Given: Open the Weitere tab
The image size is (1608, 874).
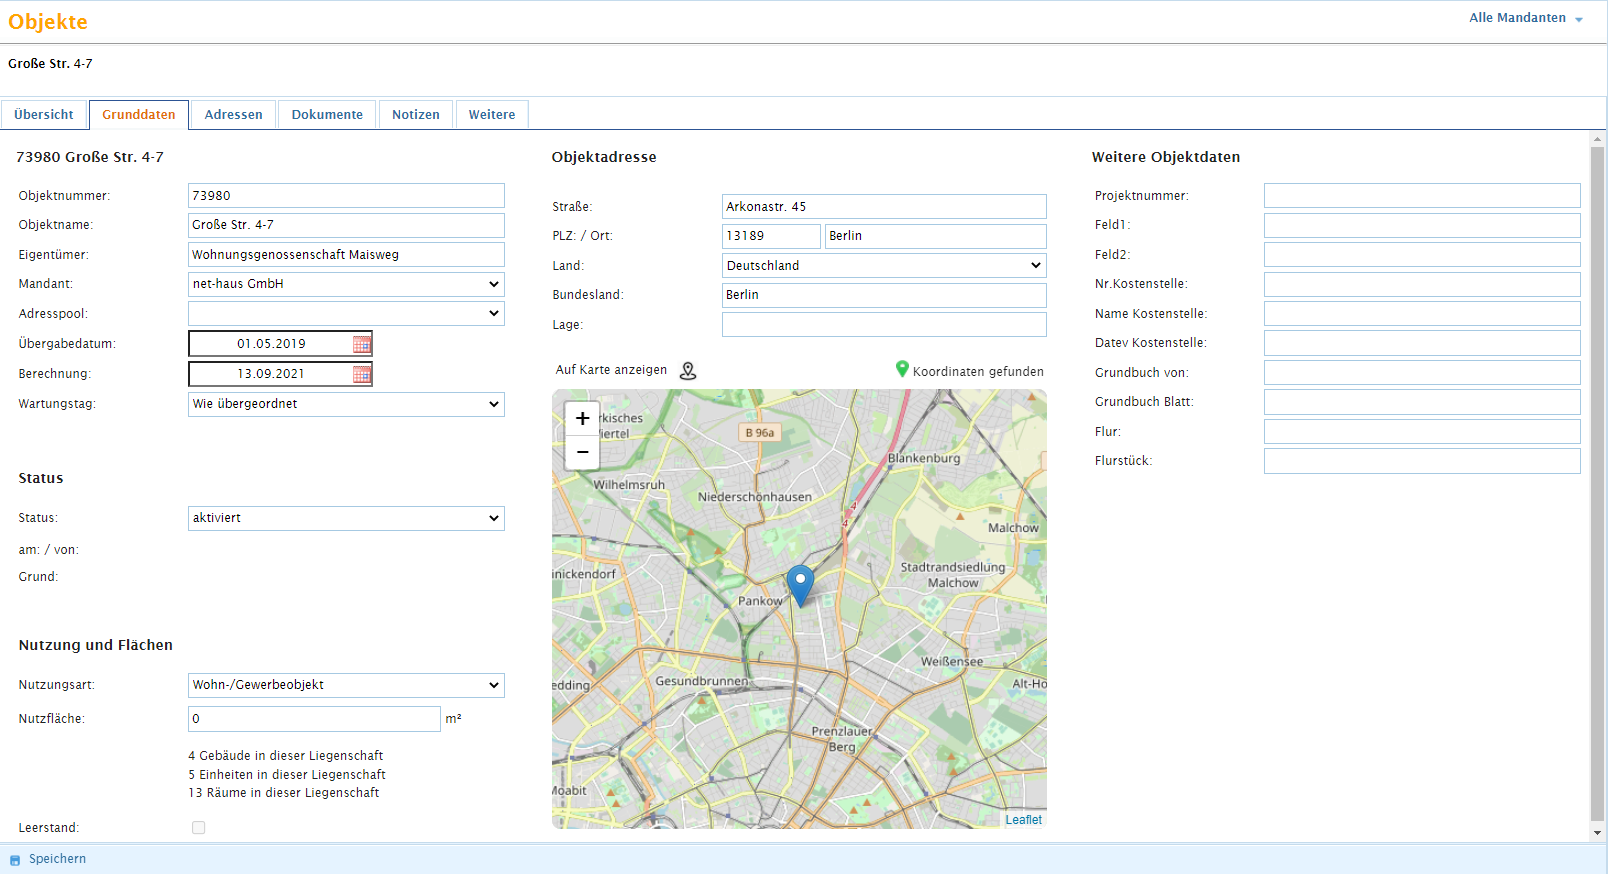Looking at the screenshot, I should [492, 115].
